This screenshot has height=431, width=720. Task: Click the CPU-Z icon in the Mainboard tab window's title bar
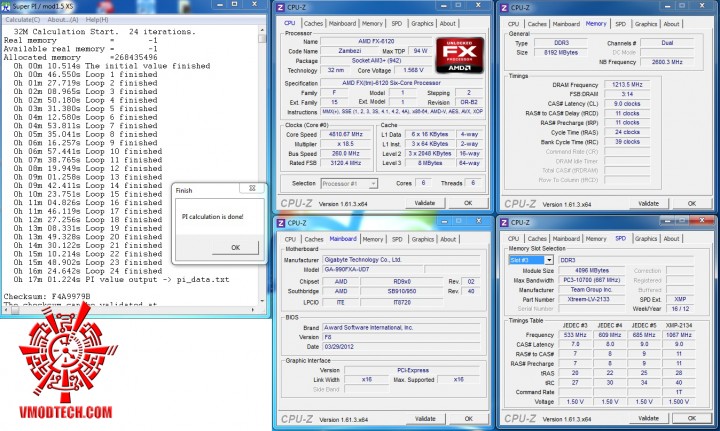coord(281,223)
